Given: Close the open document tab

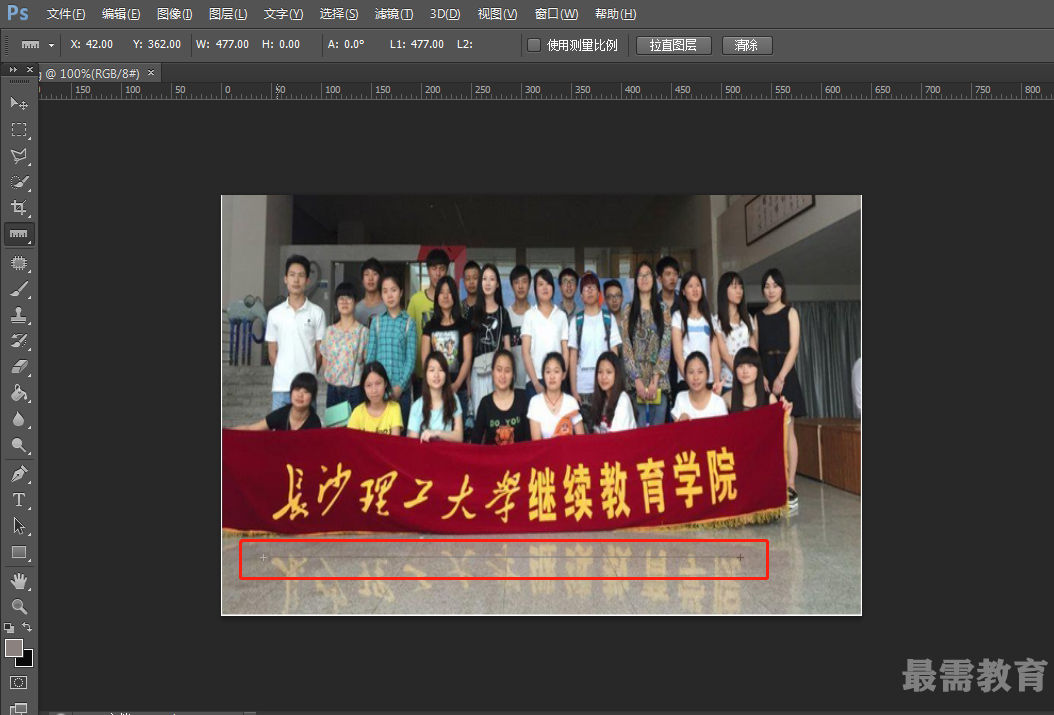Looking at the screenshot, I should tap(151, 73).
